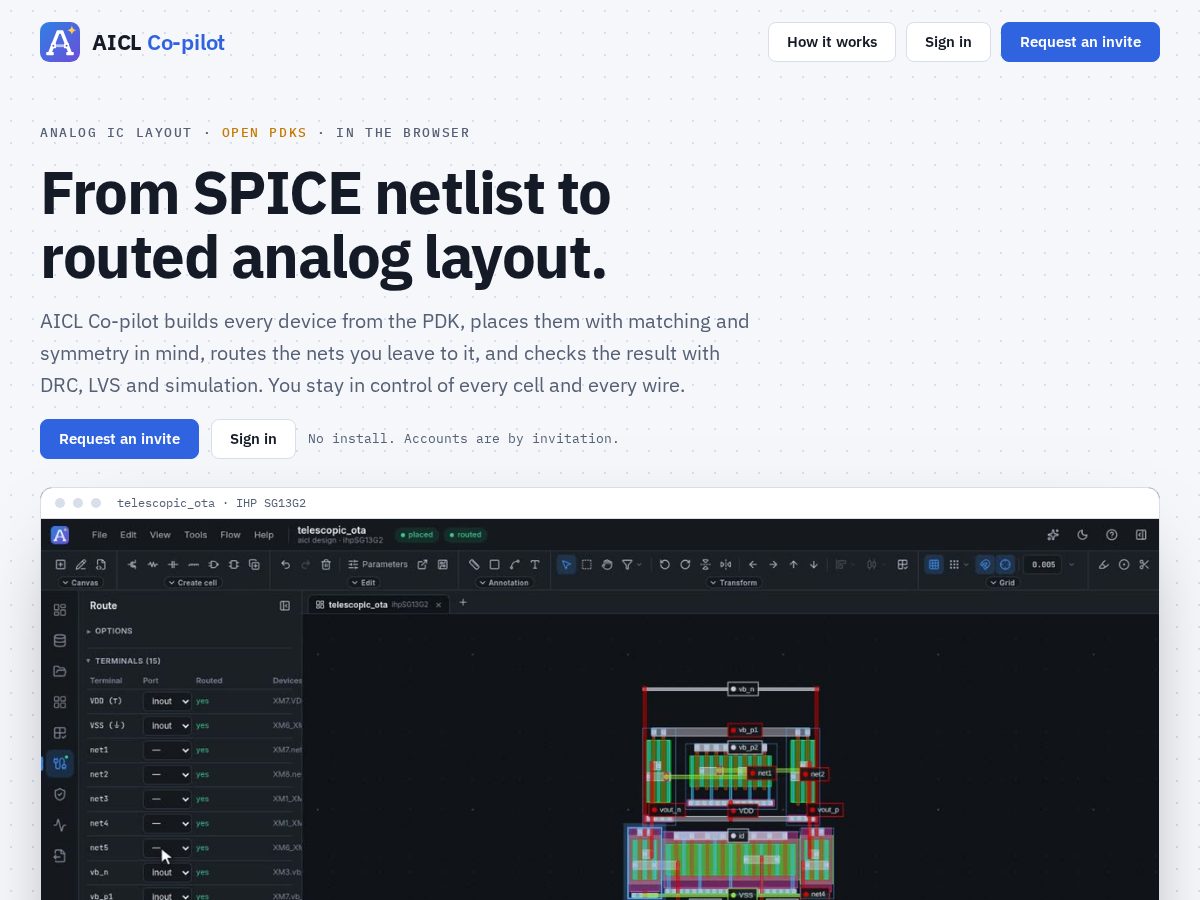Click the duplicate cell icon

pyautogui.click(x=254, y=564)
